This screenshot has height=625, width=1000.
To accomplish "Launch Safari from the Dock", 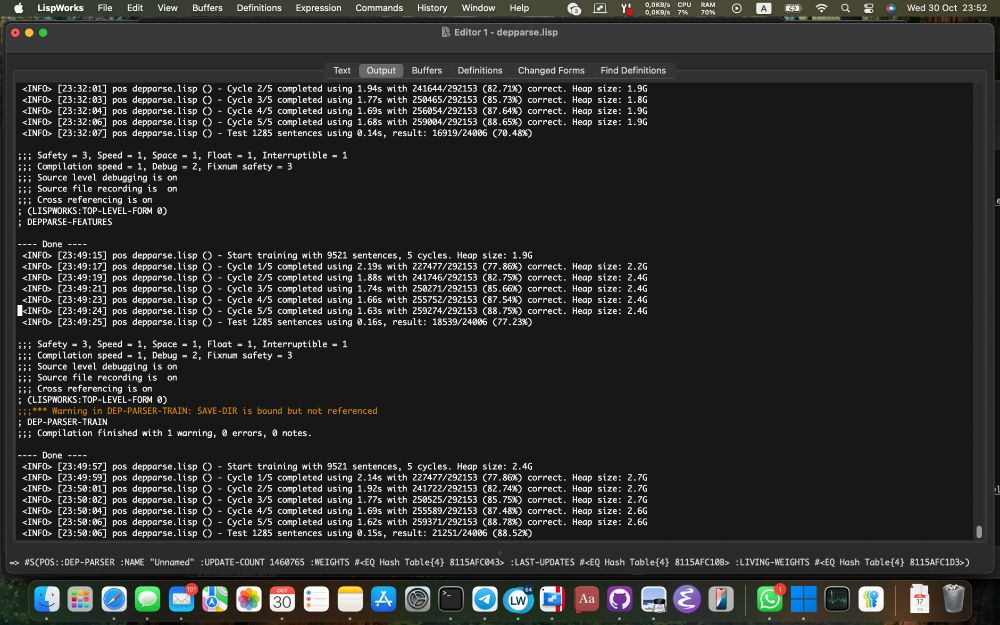I will 114,599.
